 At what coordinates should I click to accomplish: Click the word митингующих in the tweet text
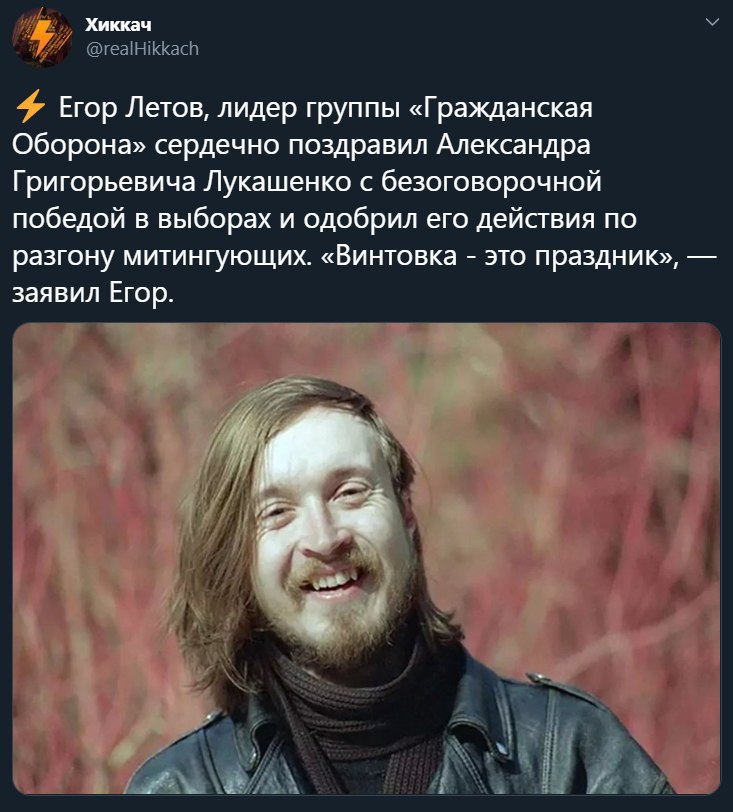(215, 257)
